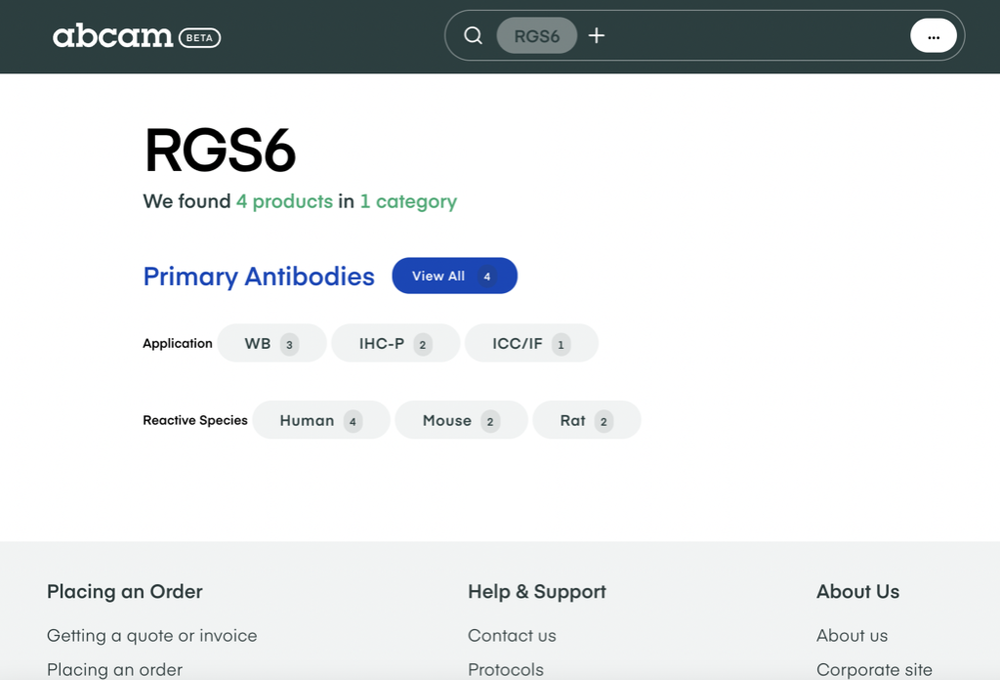Filter by Mouse reactive species
Screen dimensions: 1000x680
tap(461, 420)
